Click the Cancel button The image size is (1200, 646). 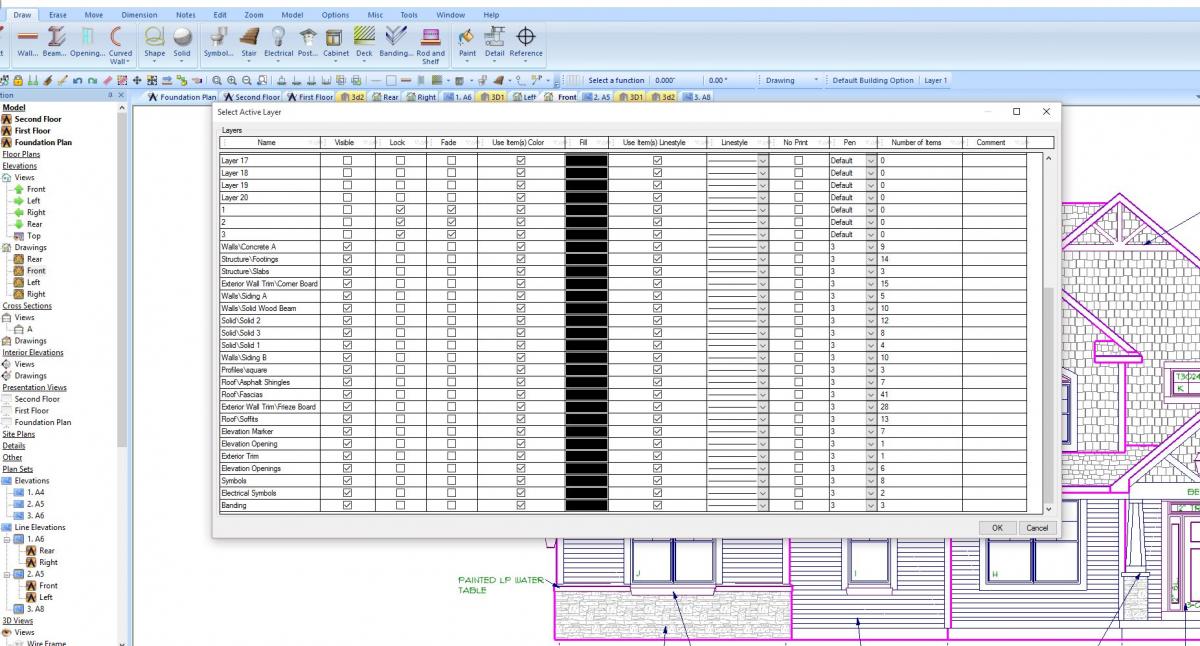pyautogui.click(x=1037, y=527)
